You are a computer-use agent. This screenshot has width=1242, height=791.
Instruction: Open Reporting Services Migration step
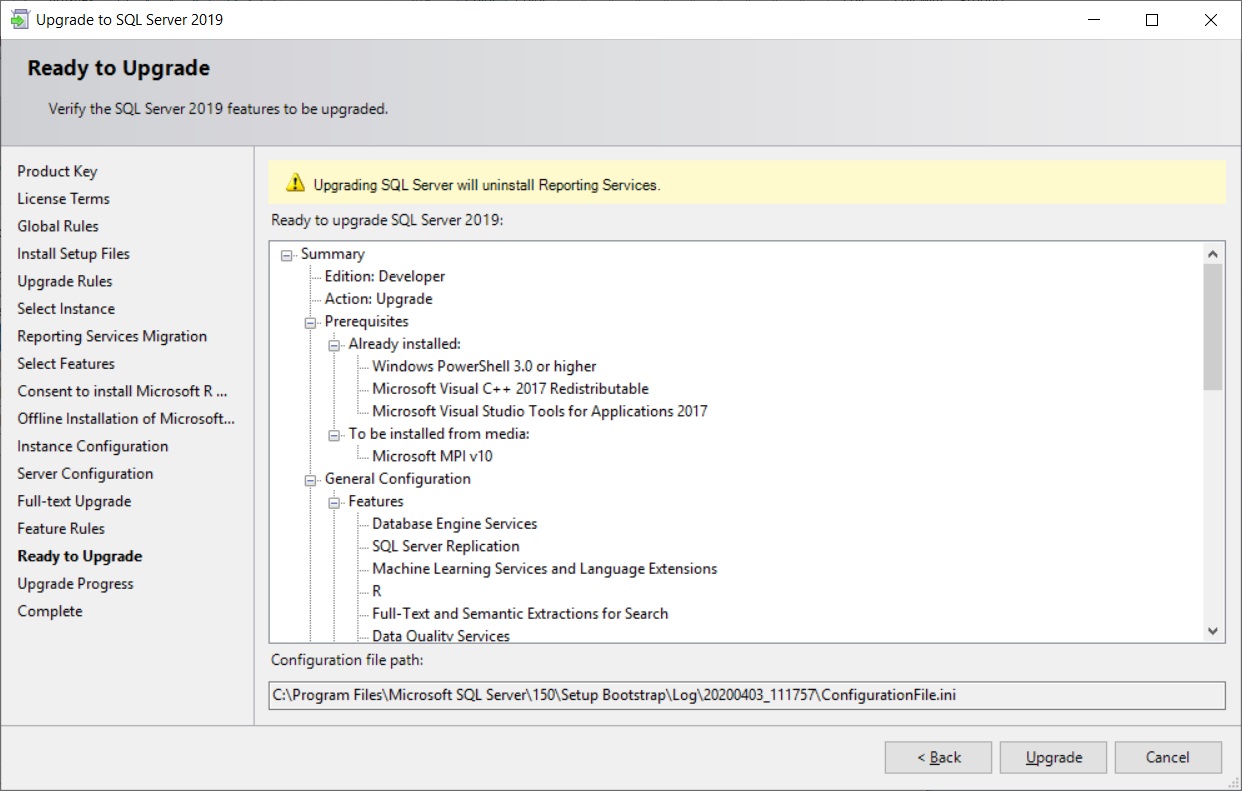pyautogui.click(x=112, y=336)
